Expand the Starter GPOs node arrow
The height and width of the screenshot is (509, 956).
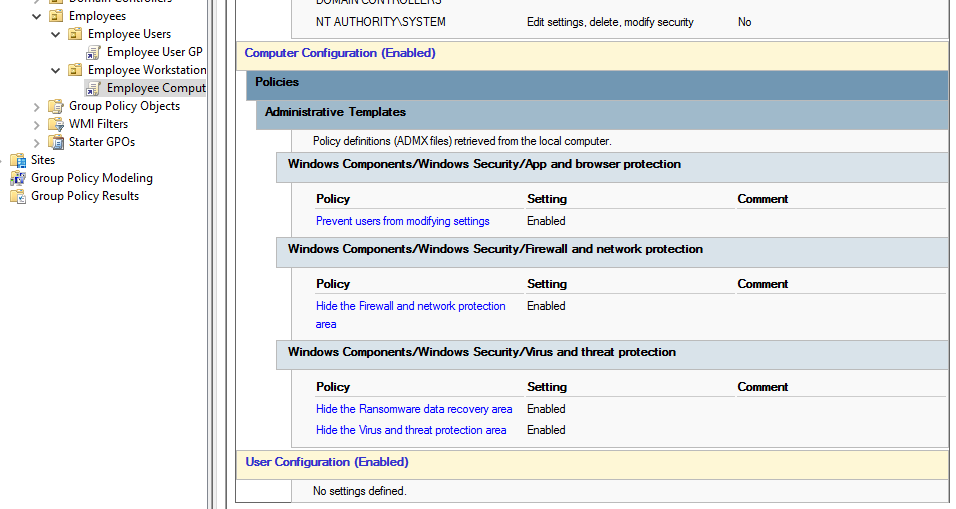38,142
